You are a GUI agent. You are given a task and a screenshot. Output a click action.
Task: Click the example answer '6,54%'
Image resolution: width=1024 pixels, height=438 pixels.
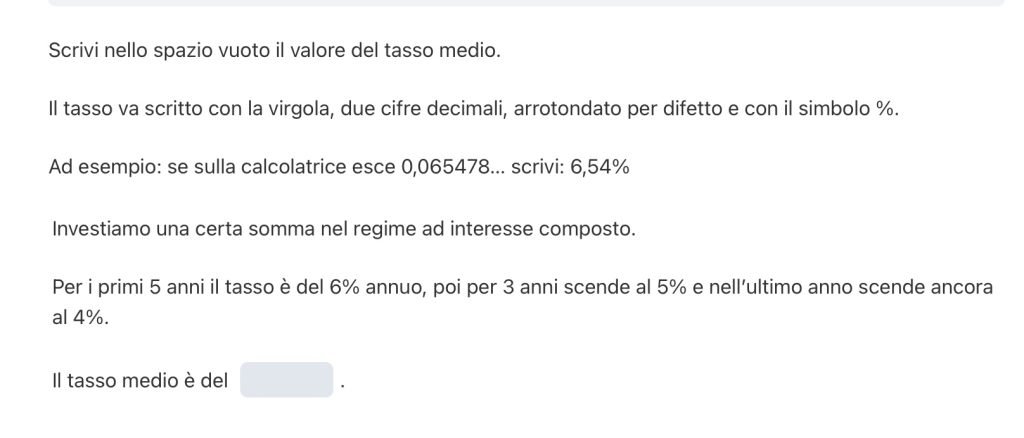point(599,167)
